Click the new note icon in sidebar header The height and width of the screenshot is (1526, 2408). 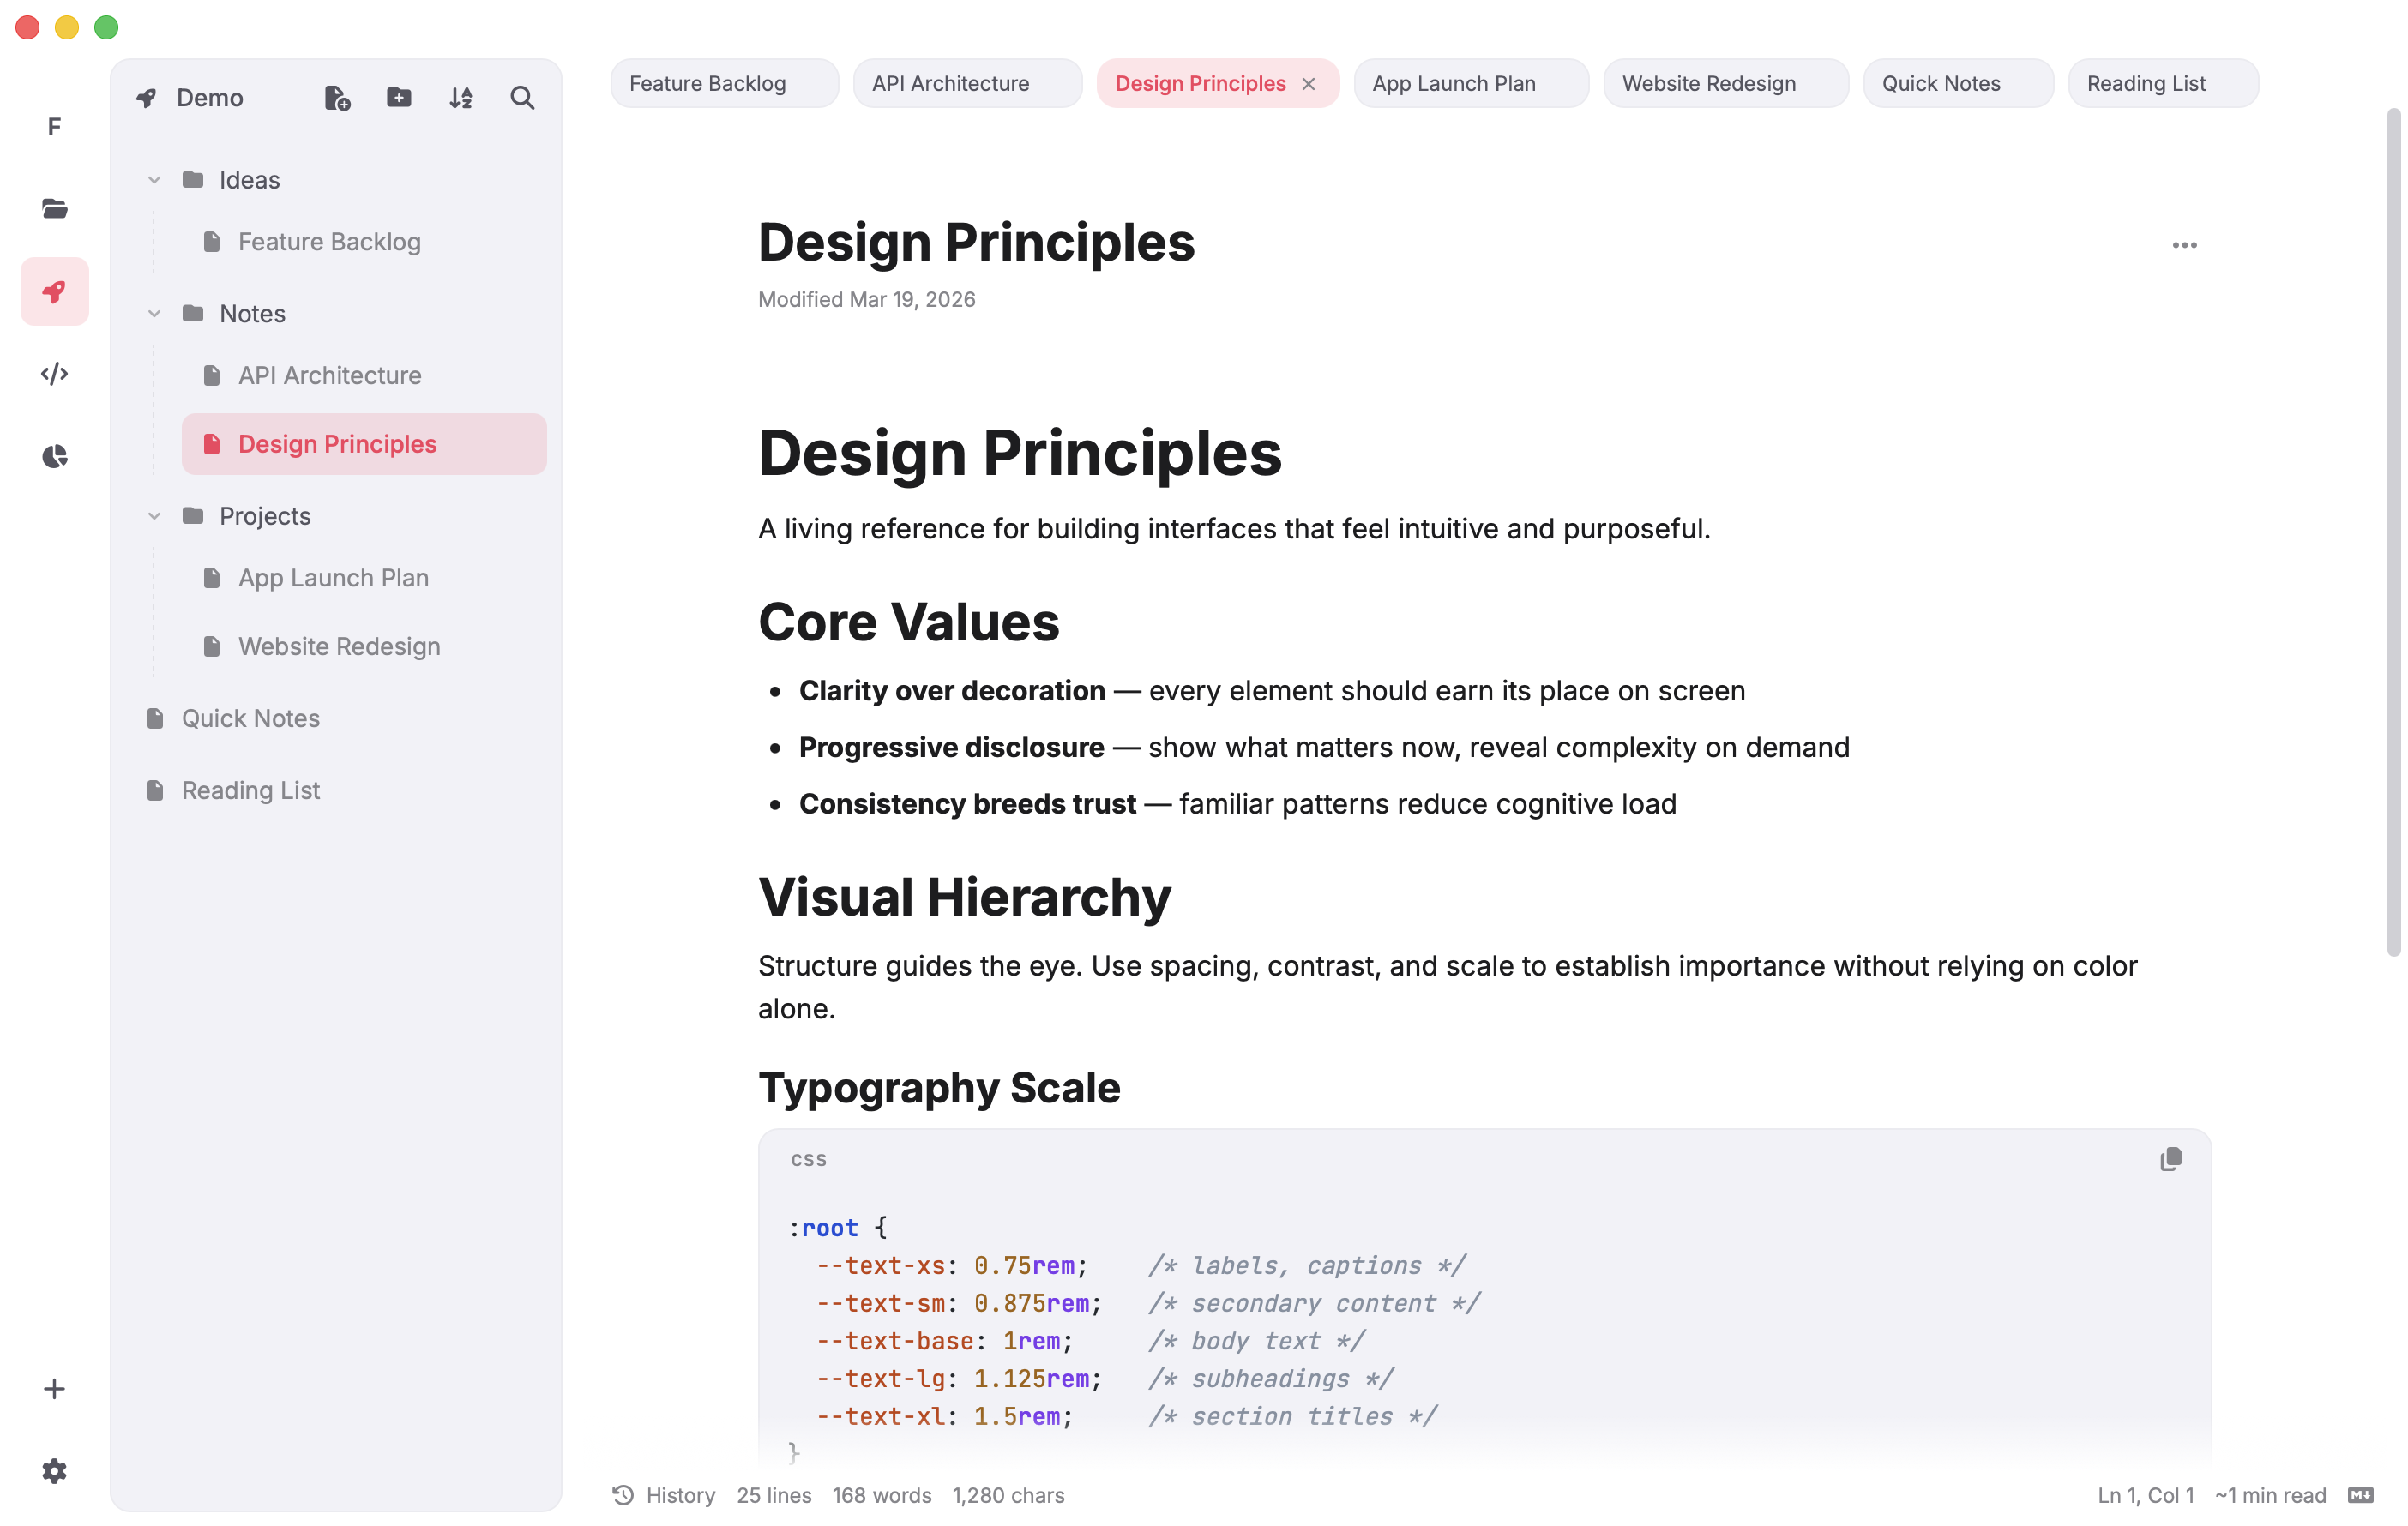(337, 97)
